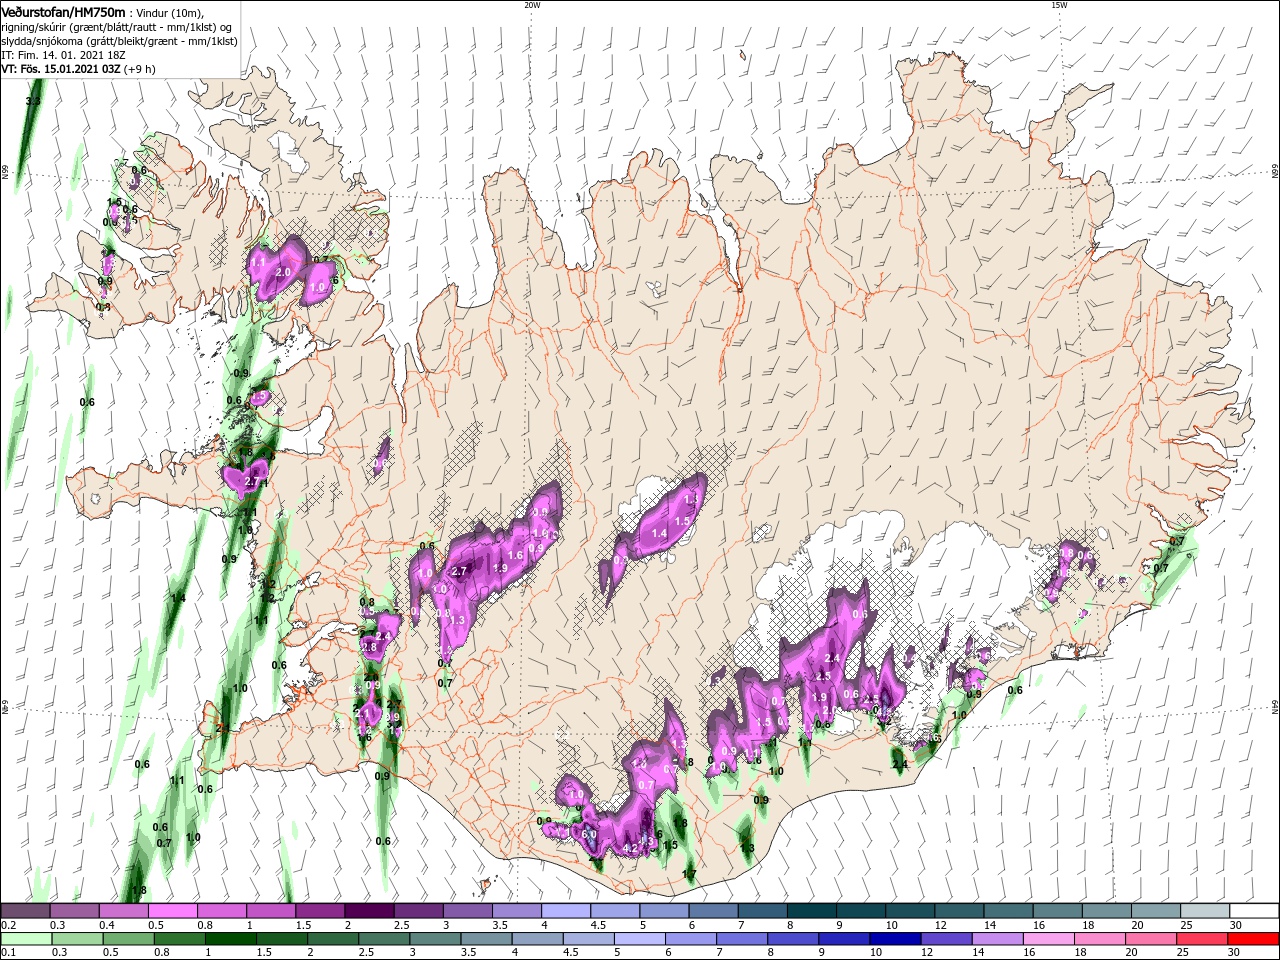Click the 15W longitude label
Image resolution: width=1280 pixels, height=960 pixels.
(x=1060, y=5)
